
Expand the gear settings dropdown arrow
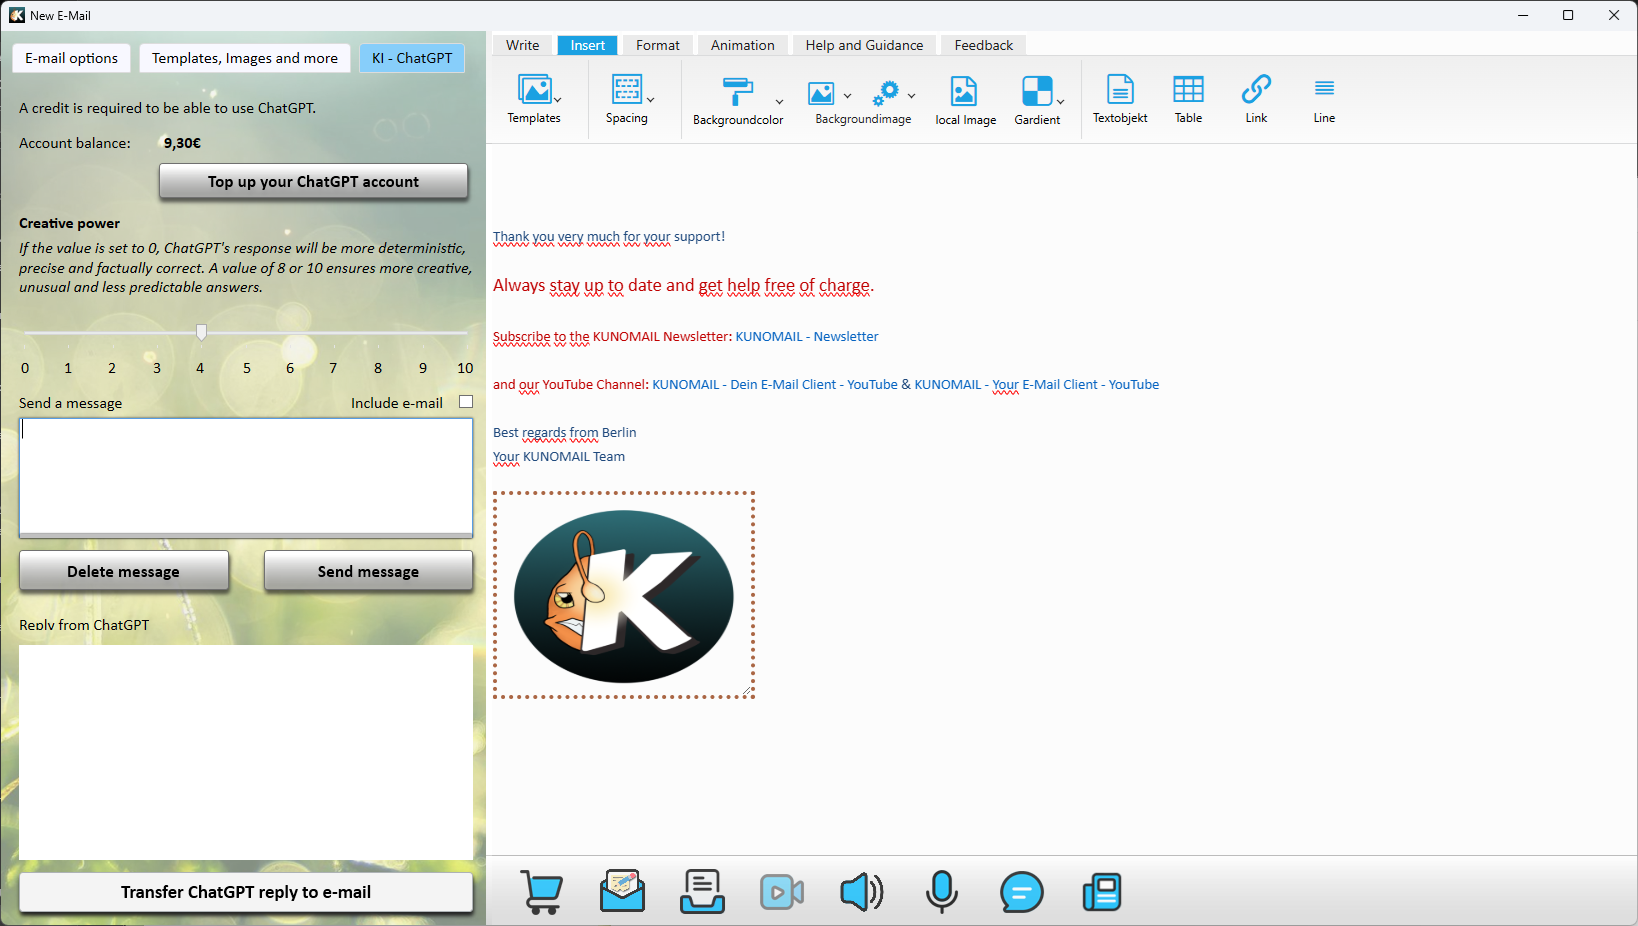pos(911,96)
